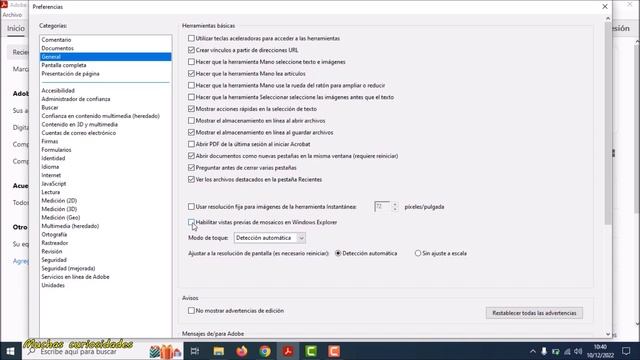Image resolution: width=640 pixels, height=360 pixels.
Task: Open the taskbar clock and date
Action: coord(600,351)
